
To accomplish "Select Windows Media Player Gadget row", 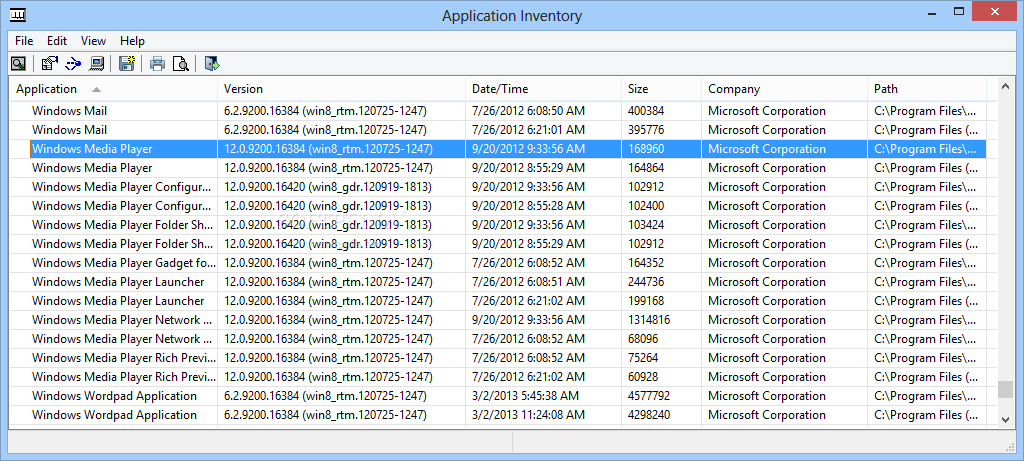I will coord(498,262).
